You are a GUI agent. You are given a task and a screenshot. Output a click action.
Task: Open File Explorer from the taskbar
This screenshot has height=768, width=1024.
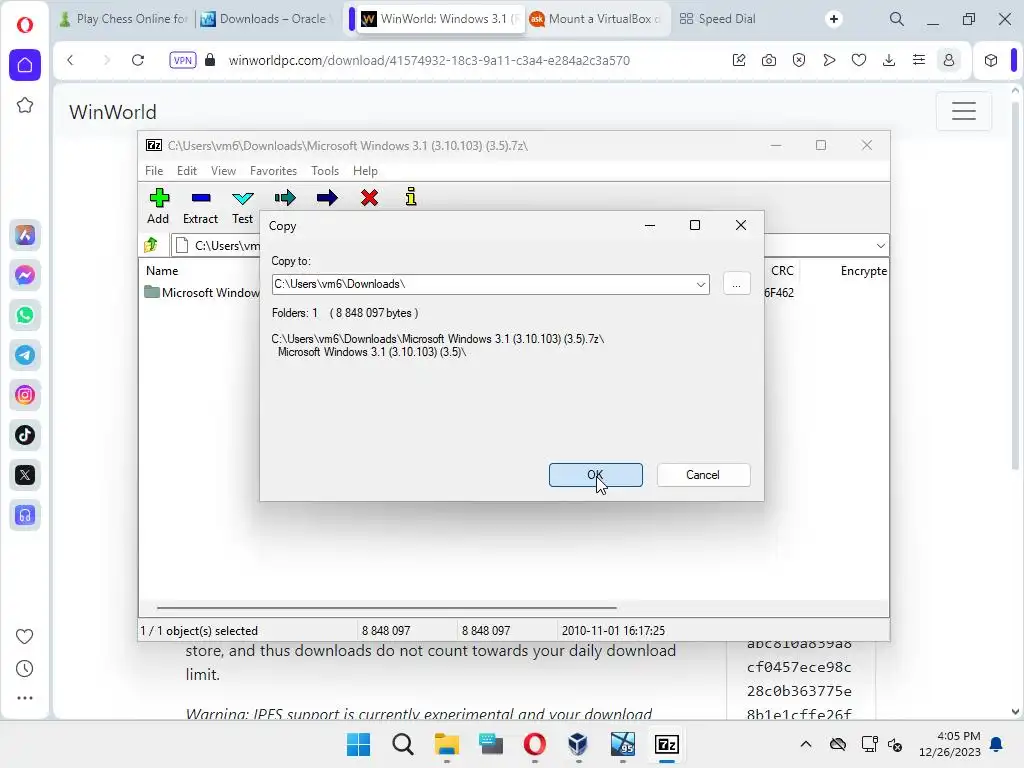[x=447, y=744]
